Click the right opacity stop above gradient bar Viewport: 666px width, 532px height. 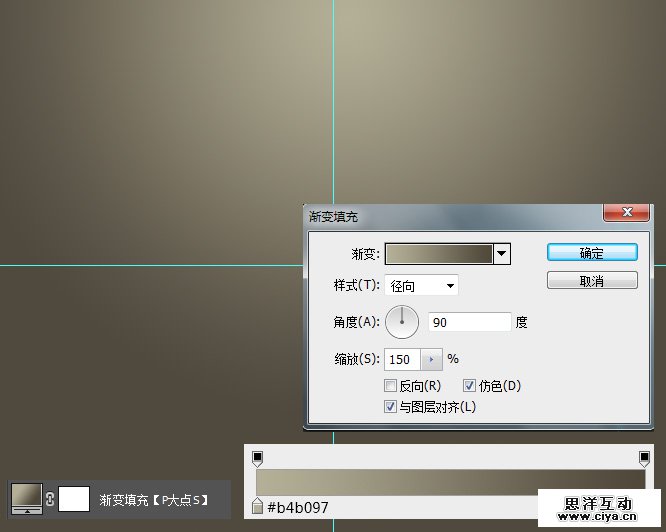[x=645, y=458]
